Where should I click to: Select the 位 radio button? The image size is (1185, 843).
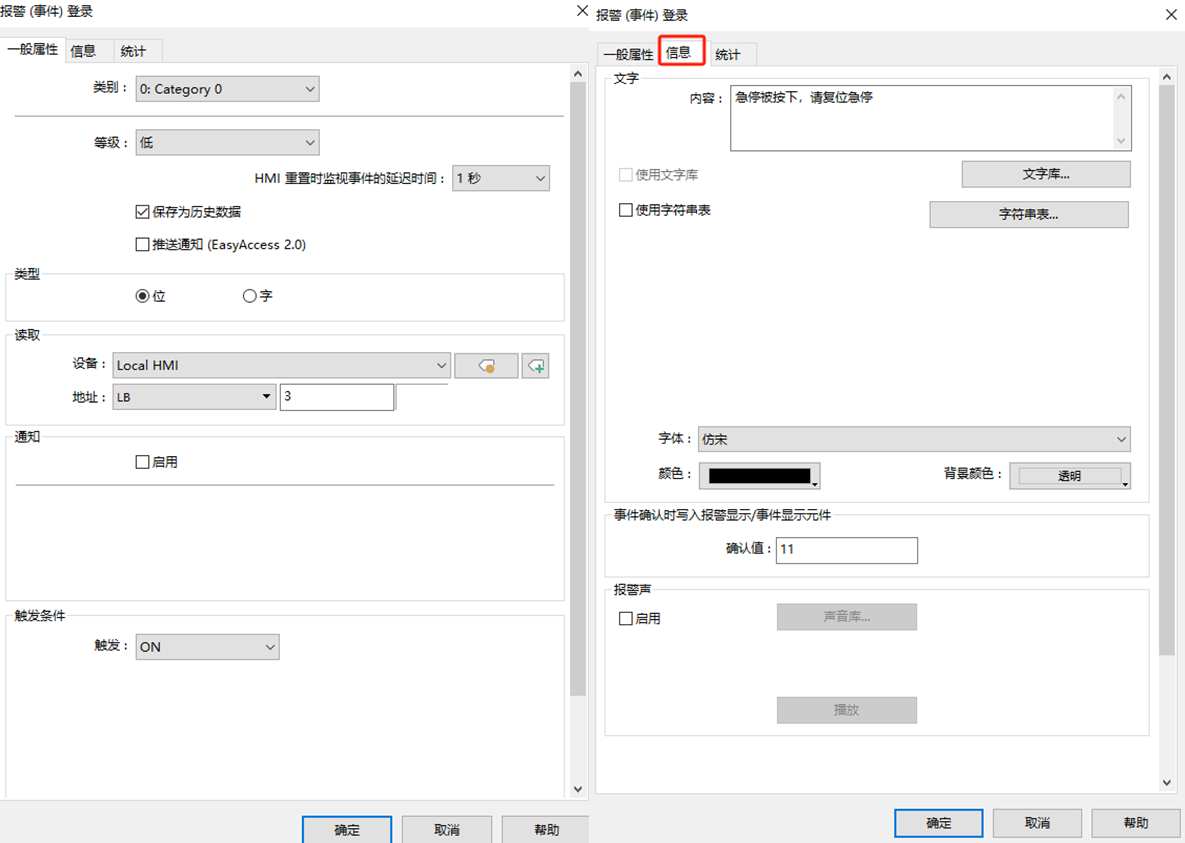coord(142,296)
